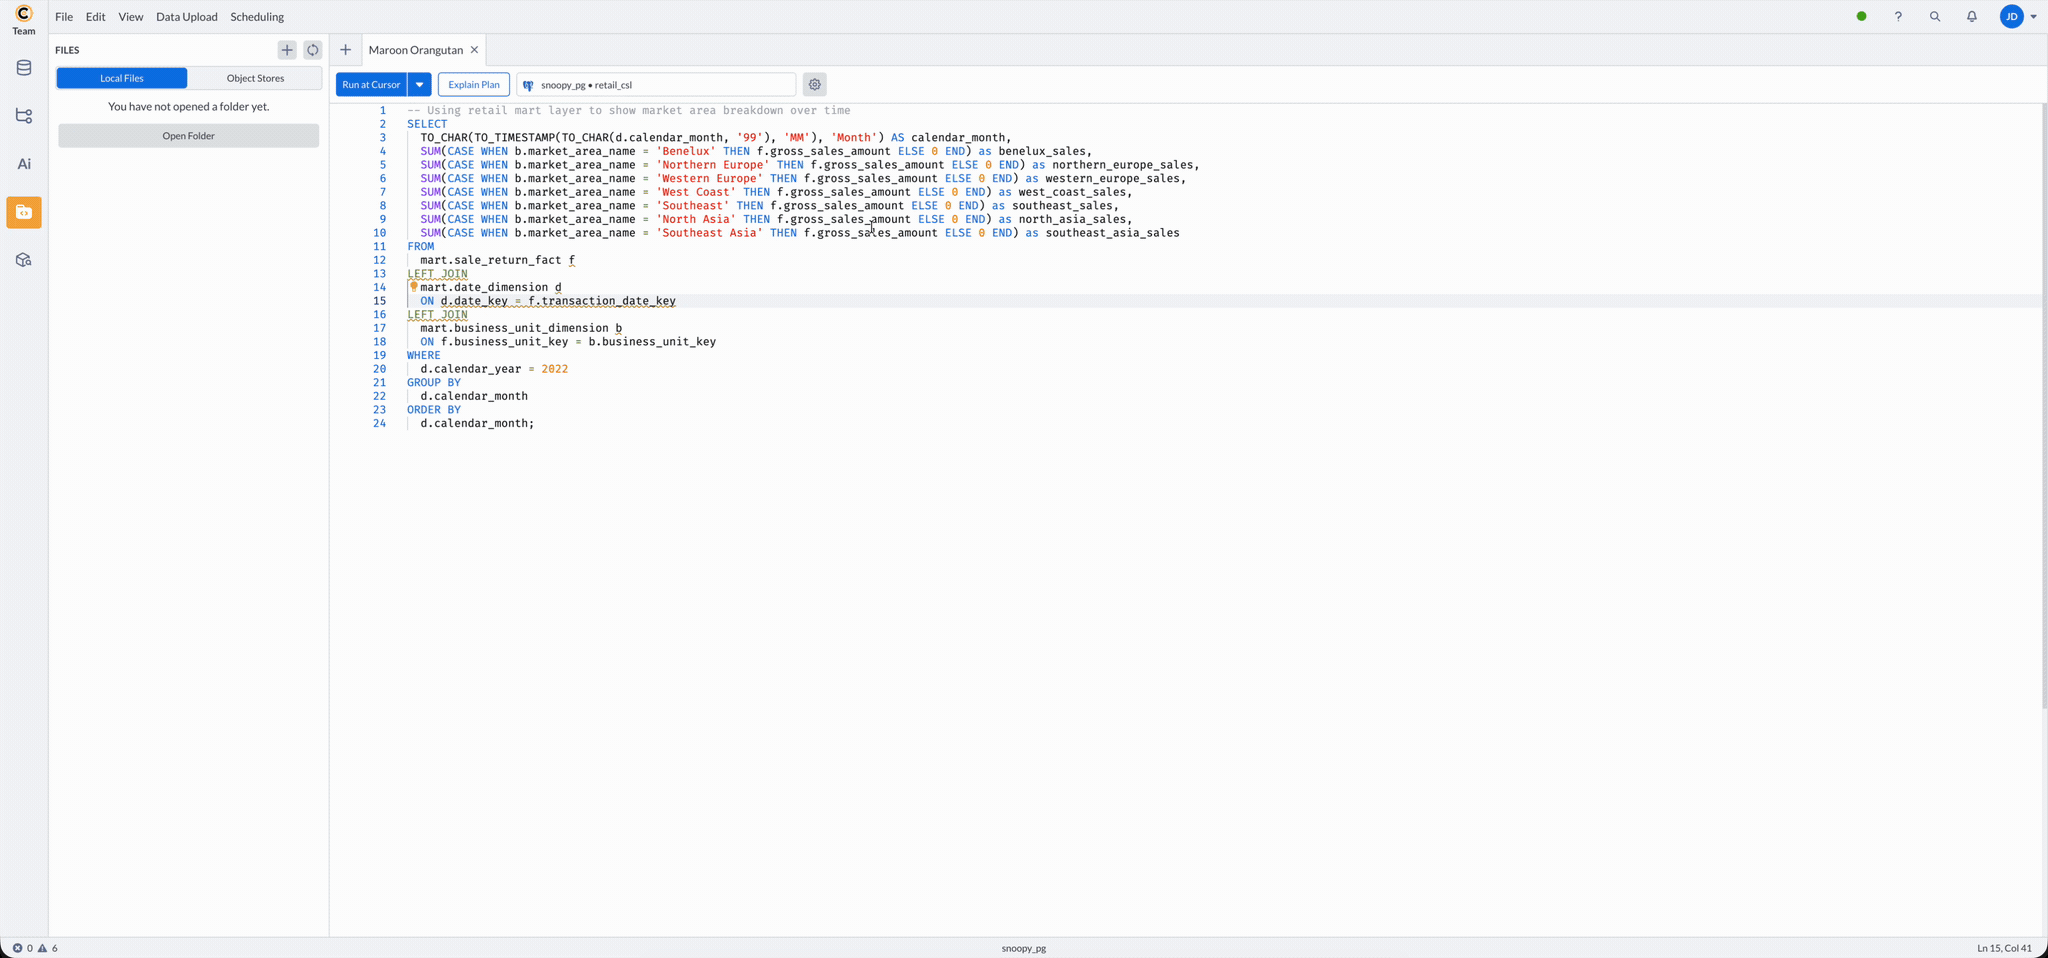The height and width of the screenshot is (958, 2048).
Task: Switch to Object Stores view
Action: point(255,78)
